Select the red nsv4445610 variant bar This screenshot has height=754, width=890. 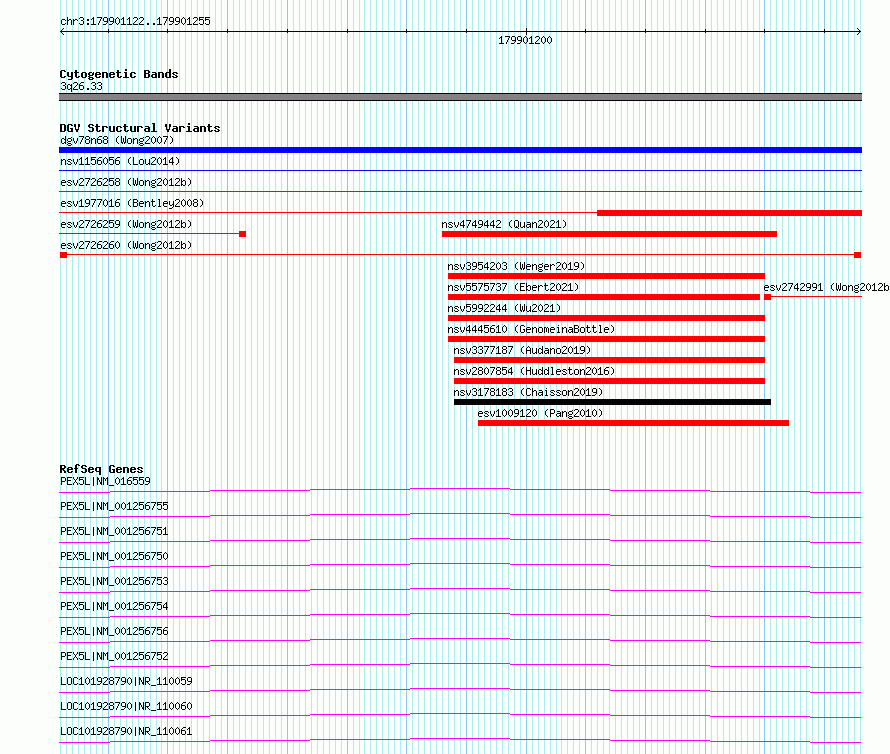coord(606,339)
